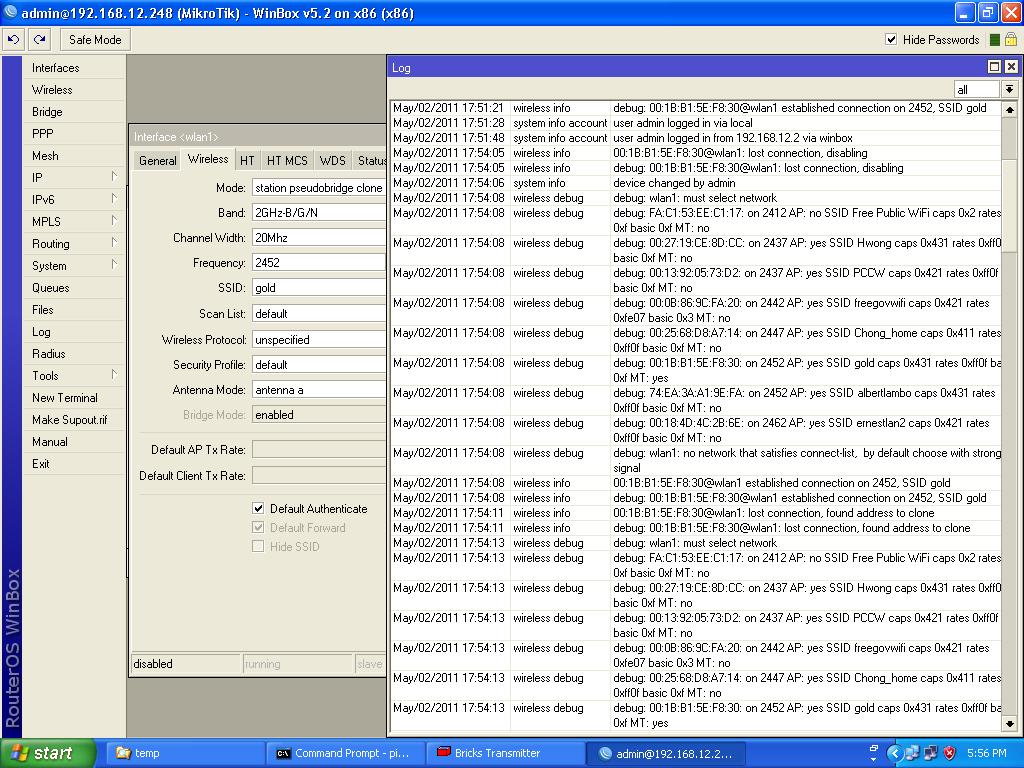Expand the IPv6 submenu arrow
The height and width of the screenshot is (768, 1024).
114,199
